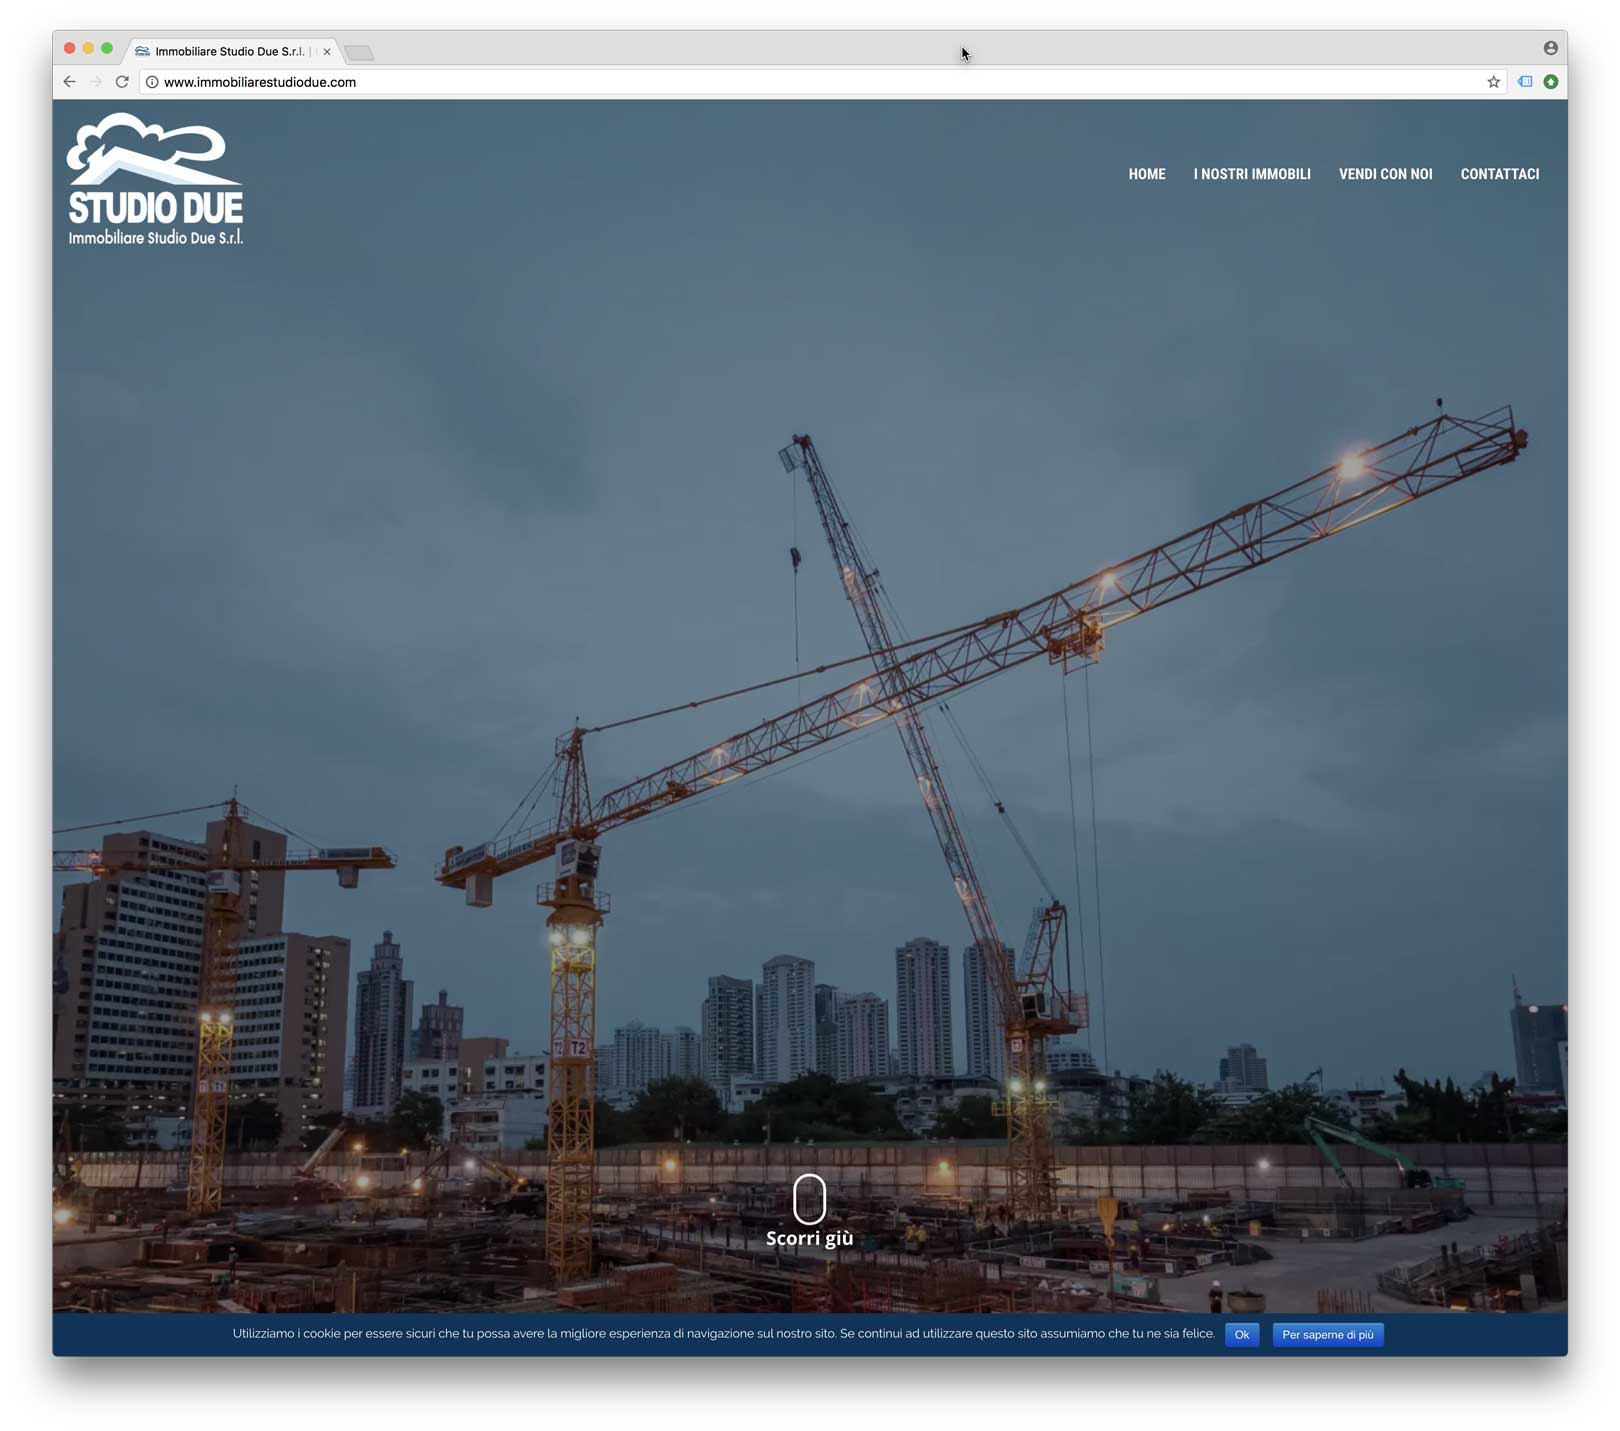1620x1431 pixels.
Task: Open I NOSTRI IMMOBILI in the navigation
Action: click(x=1252, y=174)
